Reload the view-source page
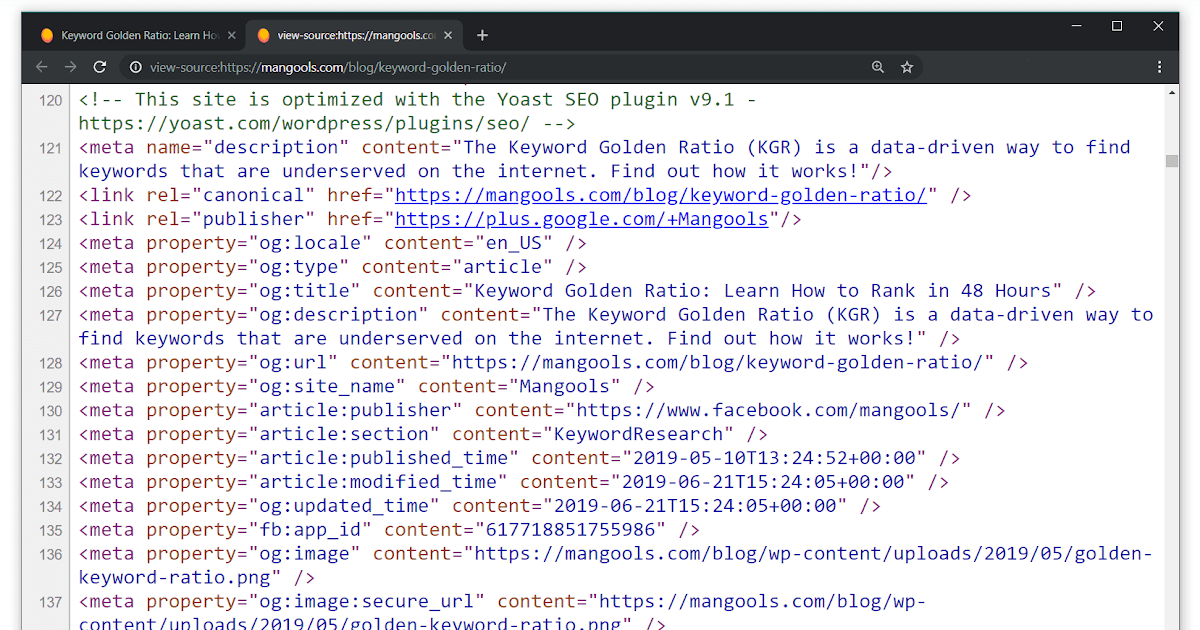Viewport: 1200px width, 630px height. pyautogui.click(x=100, y=67)
